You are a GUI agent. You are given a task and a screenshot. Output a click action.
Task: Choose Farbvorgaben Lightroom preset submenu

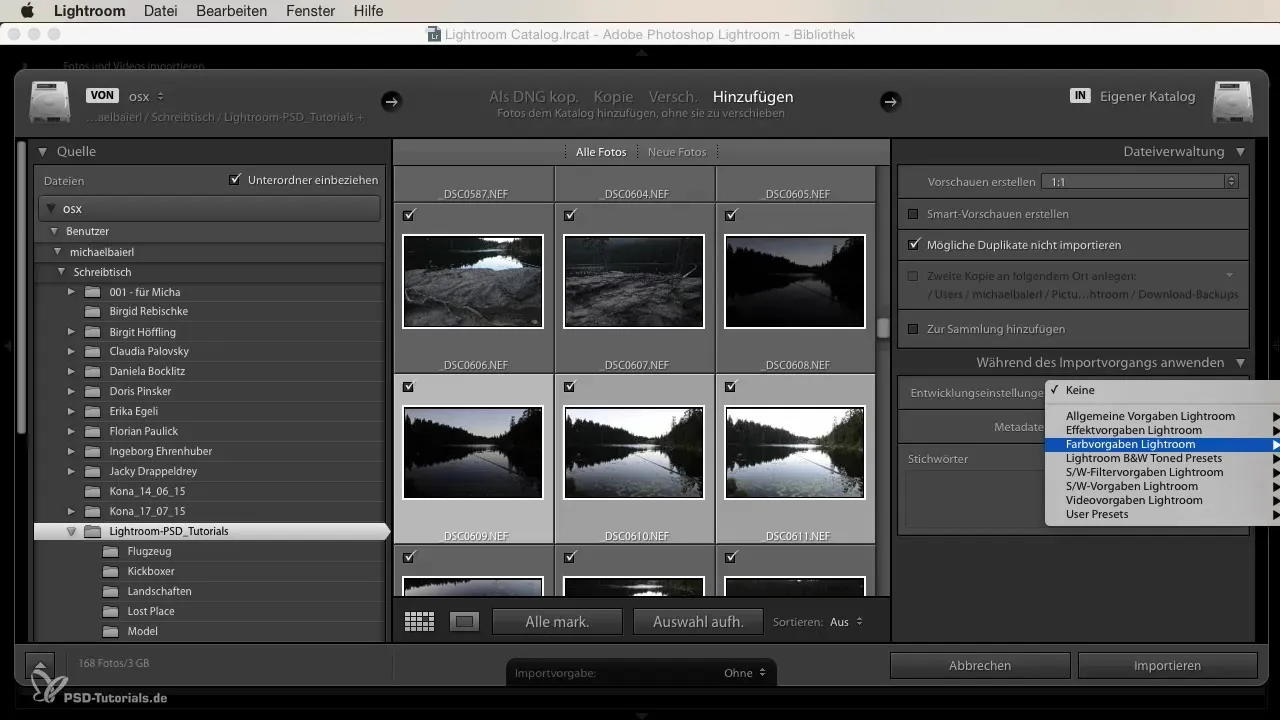click(1162, 444)
